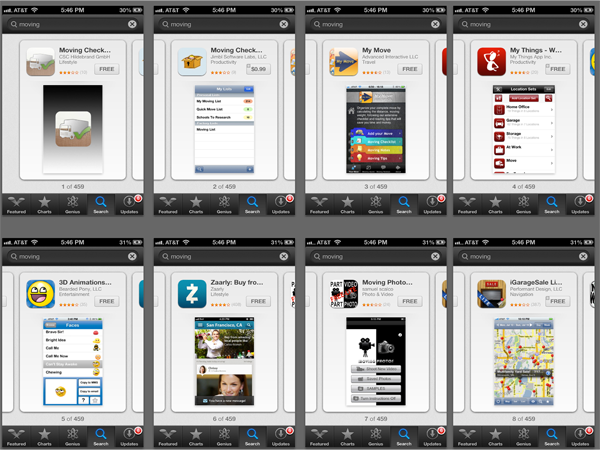Tap FREE for the My Things app
The height and width of the screenshot is (450, 600).
coord(558,69)
